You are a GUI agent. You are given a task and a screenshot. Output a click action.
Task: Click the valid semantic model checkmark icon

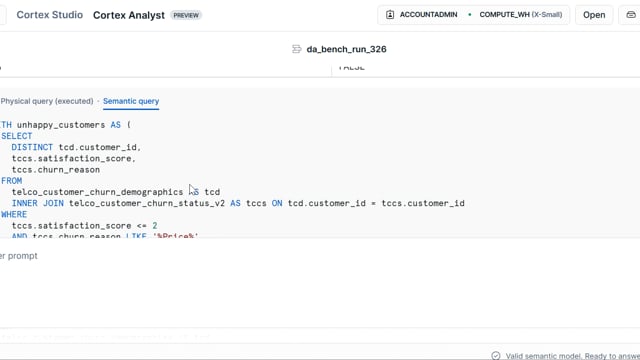click(x=496, y=356)
